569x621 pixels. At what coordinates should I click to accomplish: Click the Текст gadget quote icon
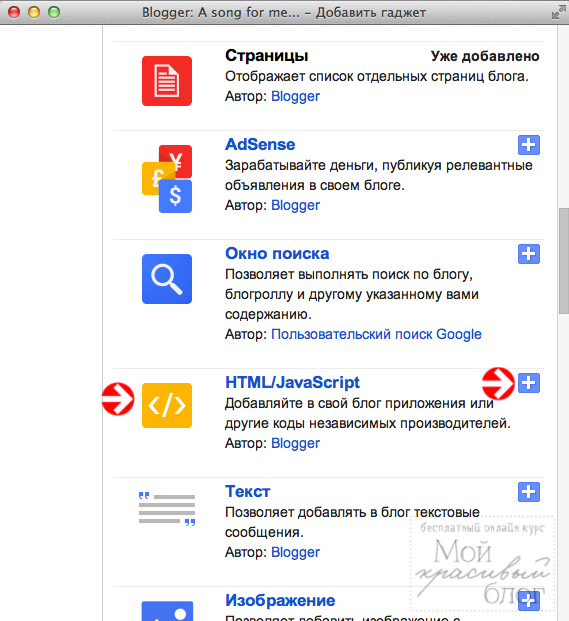(167, 509)
